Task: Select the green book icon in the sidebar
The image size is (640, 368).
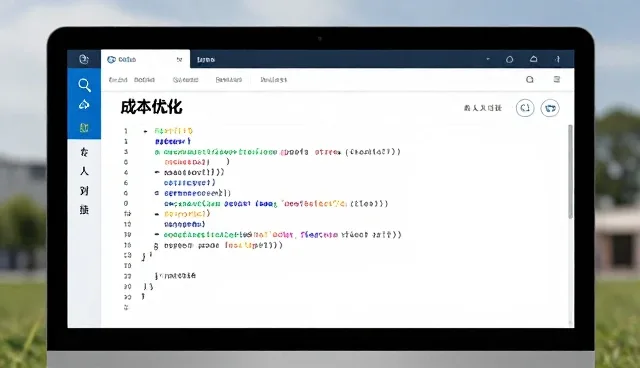Action: [x=84, y=128]
